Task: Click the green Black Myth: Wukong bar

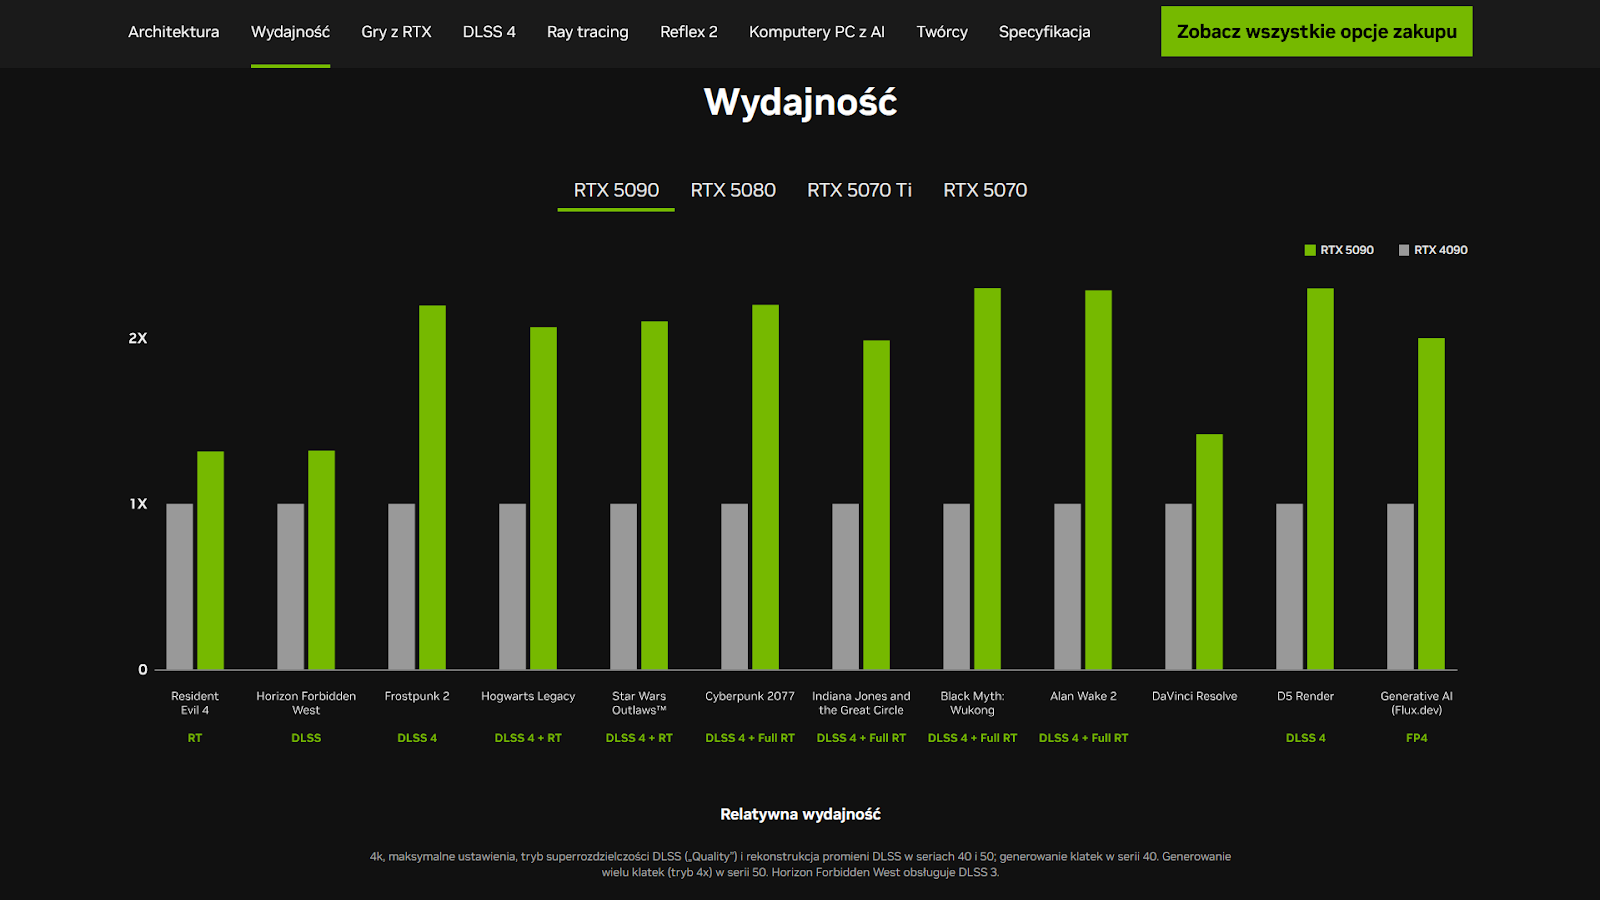Action: [987, 479]
